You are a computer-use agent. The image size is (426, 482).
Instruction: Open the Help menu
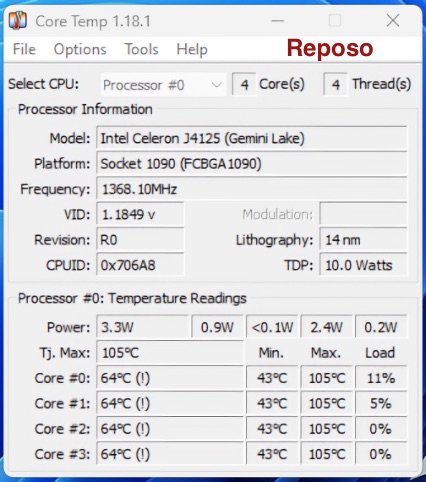click(x=192, y=49)
